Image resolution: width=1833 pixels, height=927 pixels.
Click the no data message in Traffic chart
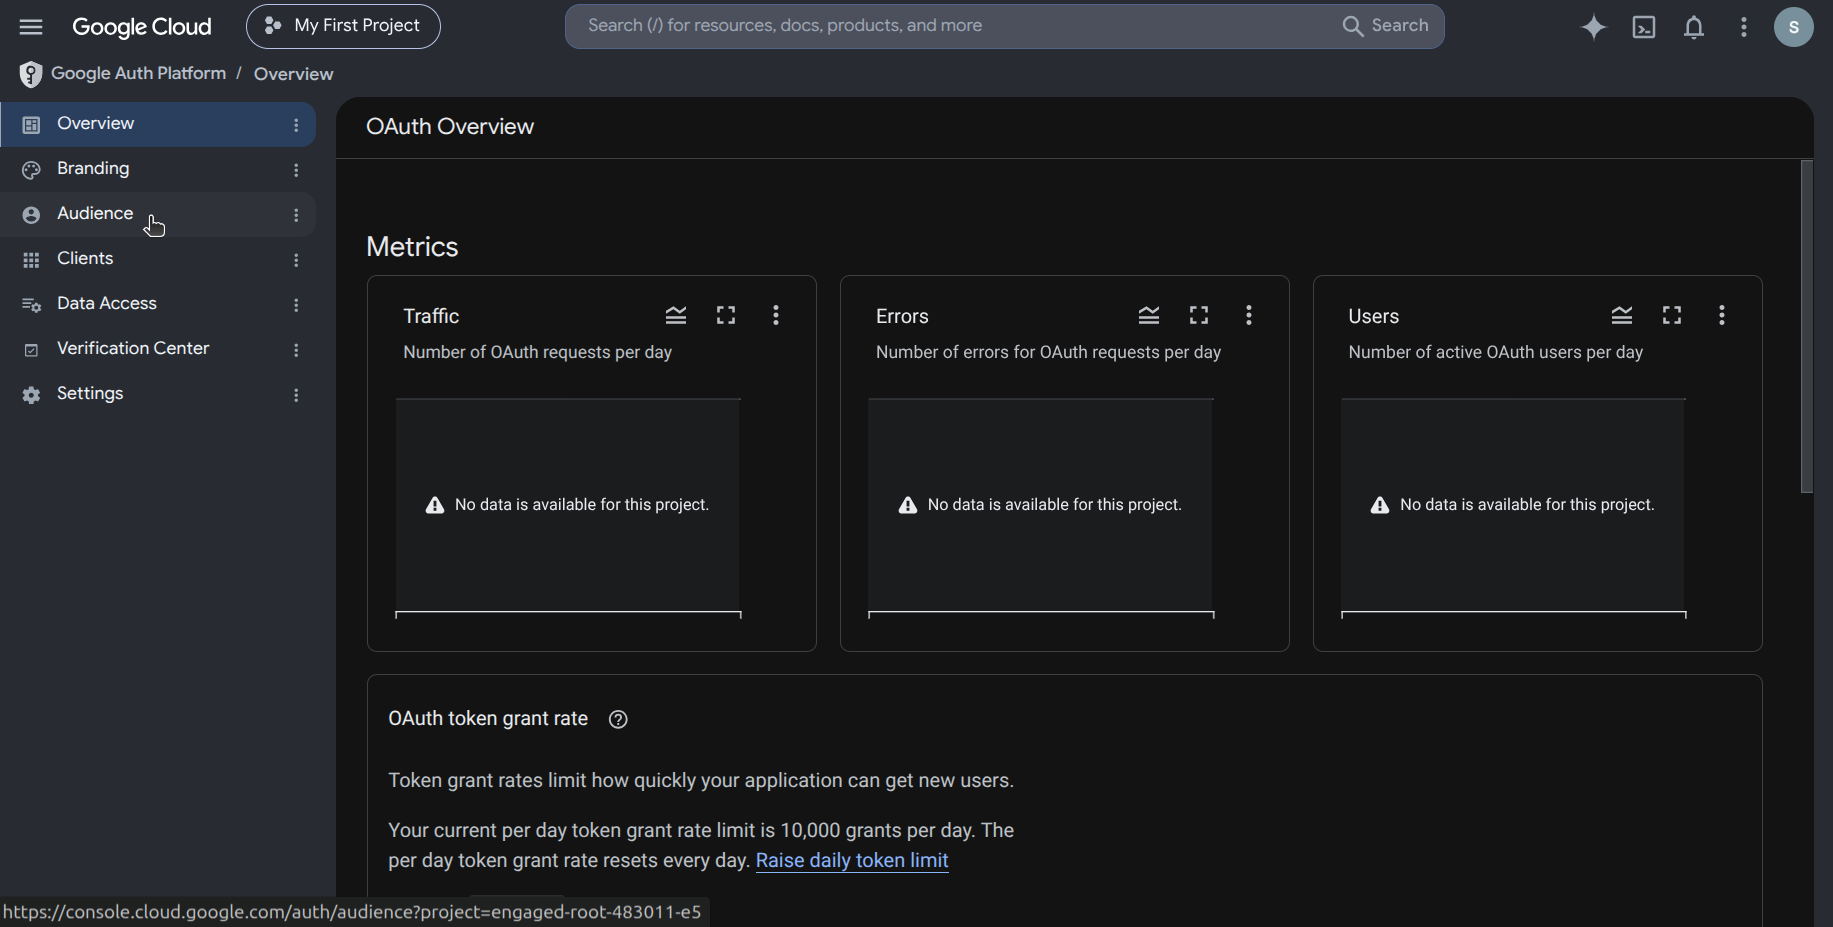[567, 505]
